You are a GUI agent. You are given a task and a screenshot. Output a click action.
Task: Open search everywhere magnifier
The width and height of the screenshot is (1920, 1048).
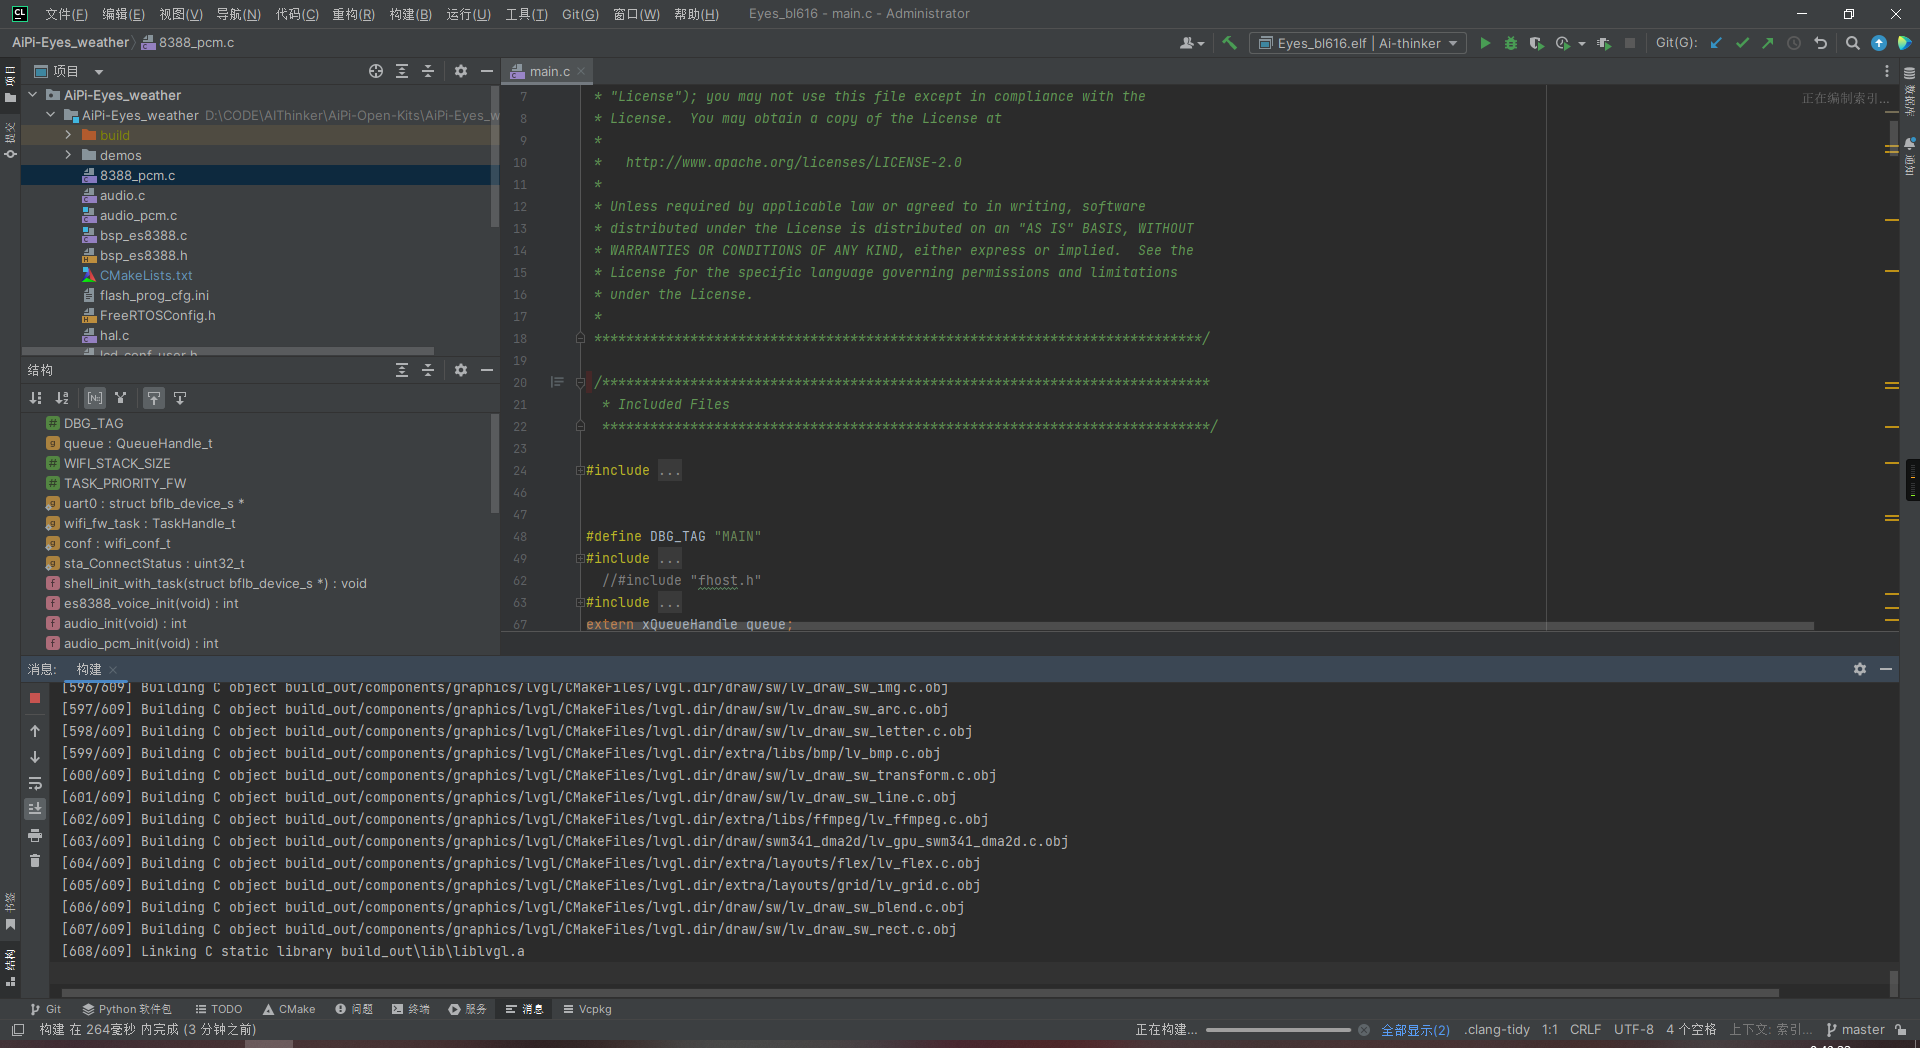[1853, 43]
